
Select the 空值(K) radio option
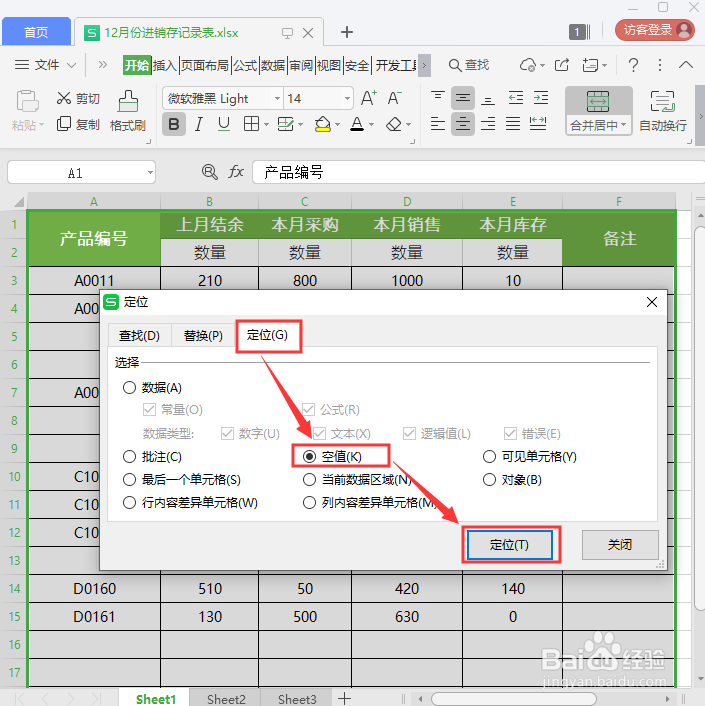click(x=309, y=457)
